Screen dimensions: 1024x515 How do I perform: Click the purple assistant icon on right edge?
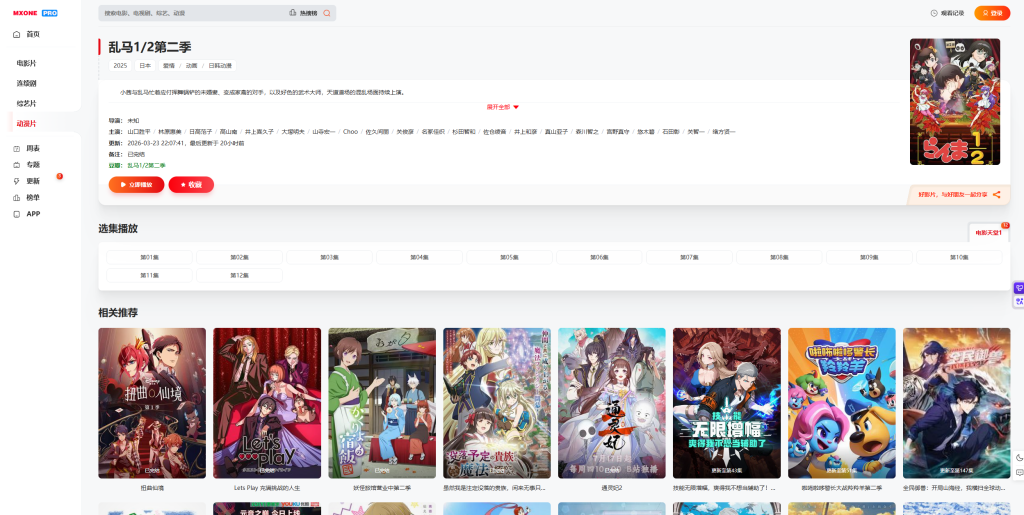coord(1019,288)
